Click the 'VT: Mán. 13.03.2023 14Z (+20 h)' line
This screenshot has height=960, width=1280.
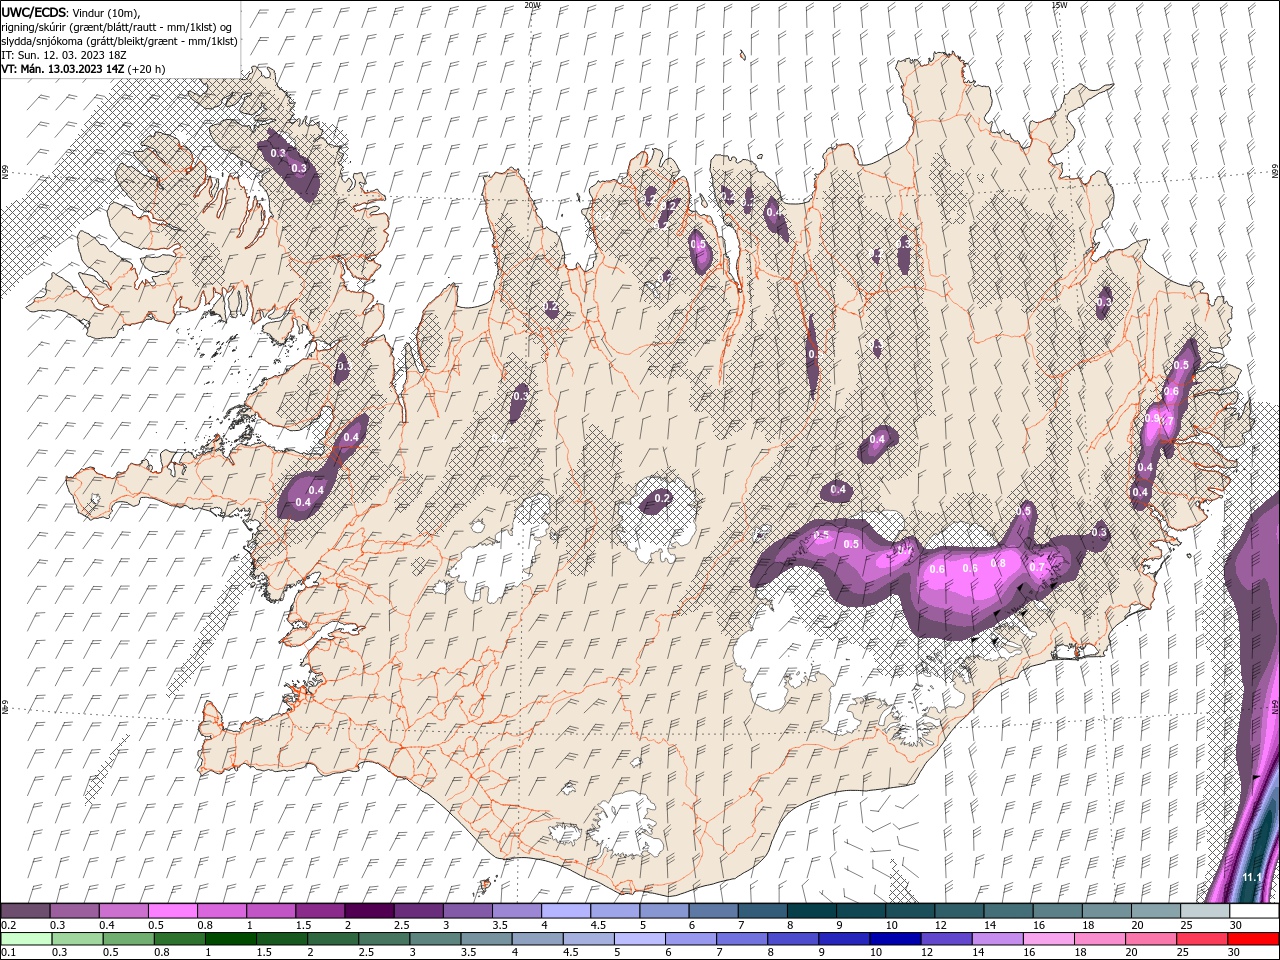(83, 68)
